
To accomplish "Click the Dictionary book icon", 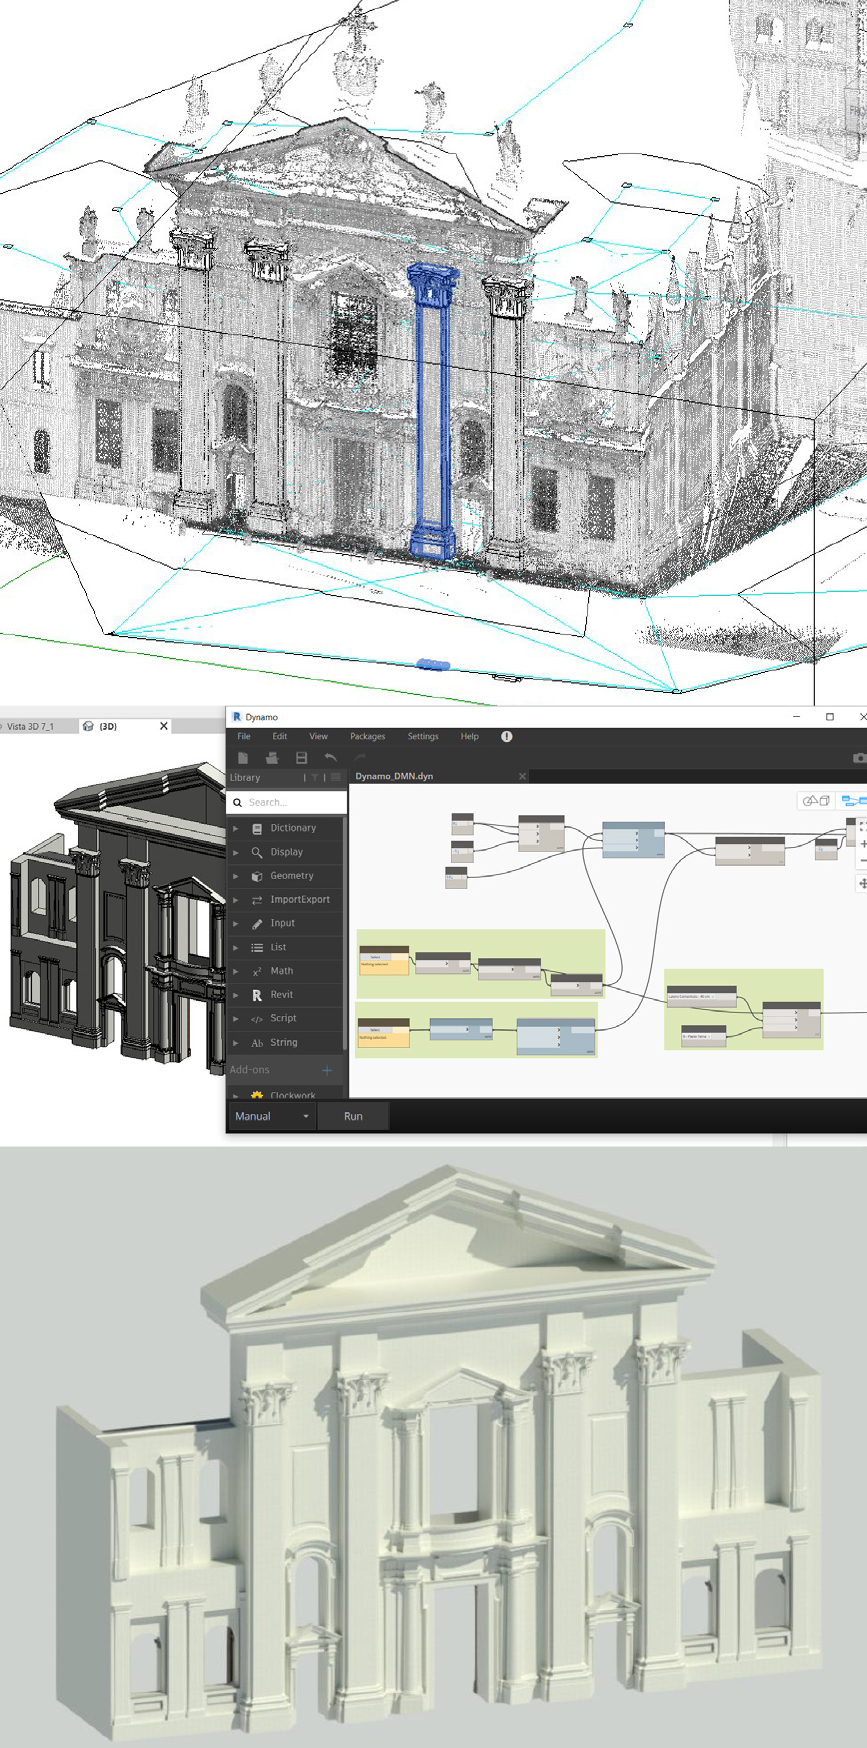I will (x=257, y=829).
